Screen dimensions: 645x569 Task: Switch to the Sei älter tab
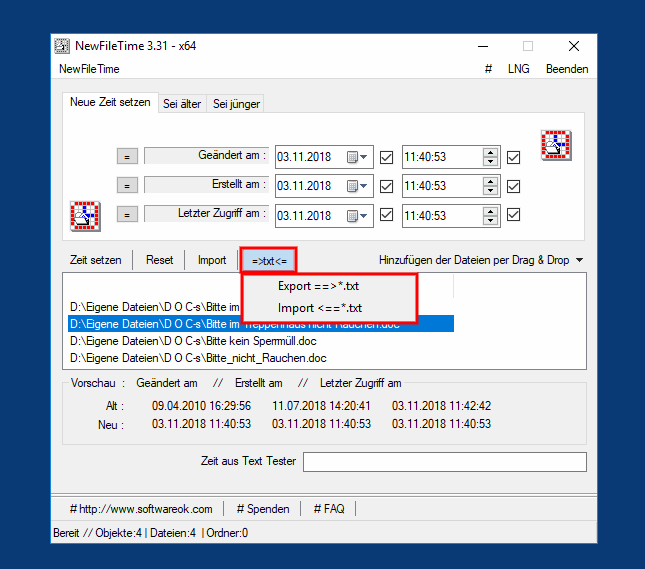182,104
